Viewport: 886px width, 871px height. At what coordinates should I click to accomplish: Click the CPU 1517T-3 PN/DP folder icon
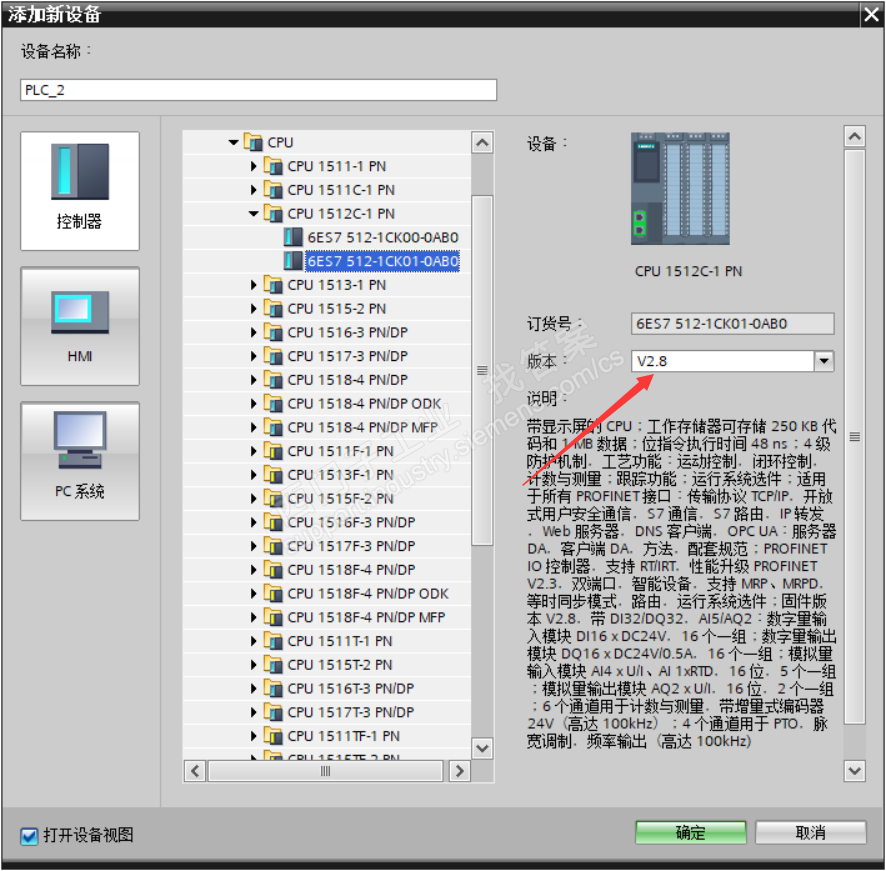[x=273, y=712]
